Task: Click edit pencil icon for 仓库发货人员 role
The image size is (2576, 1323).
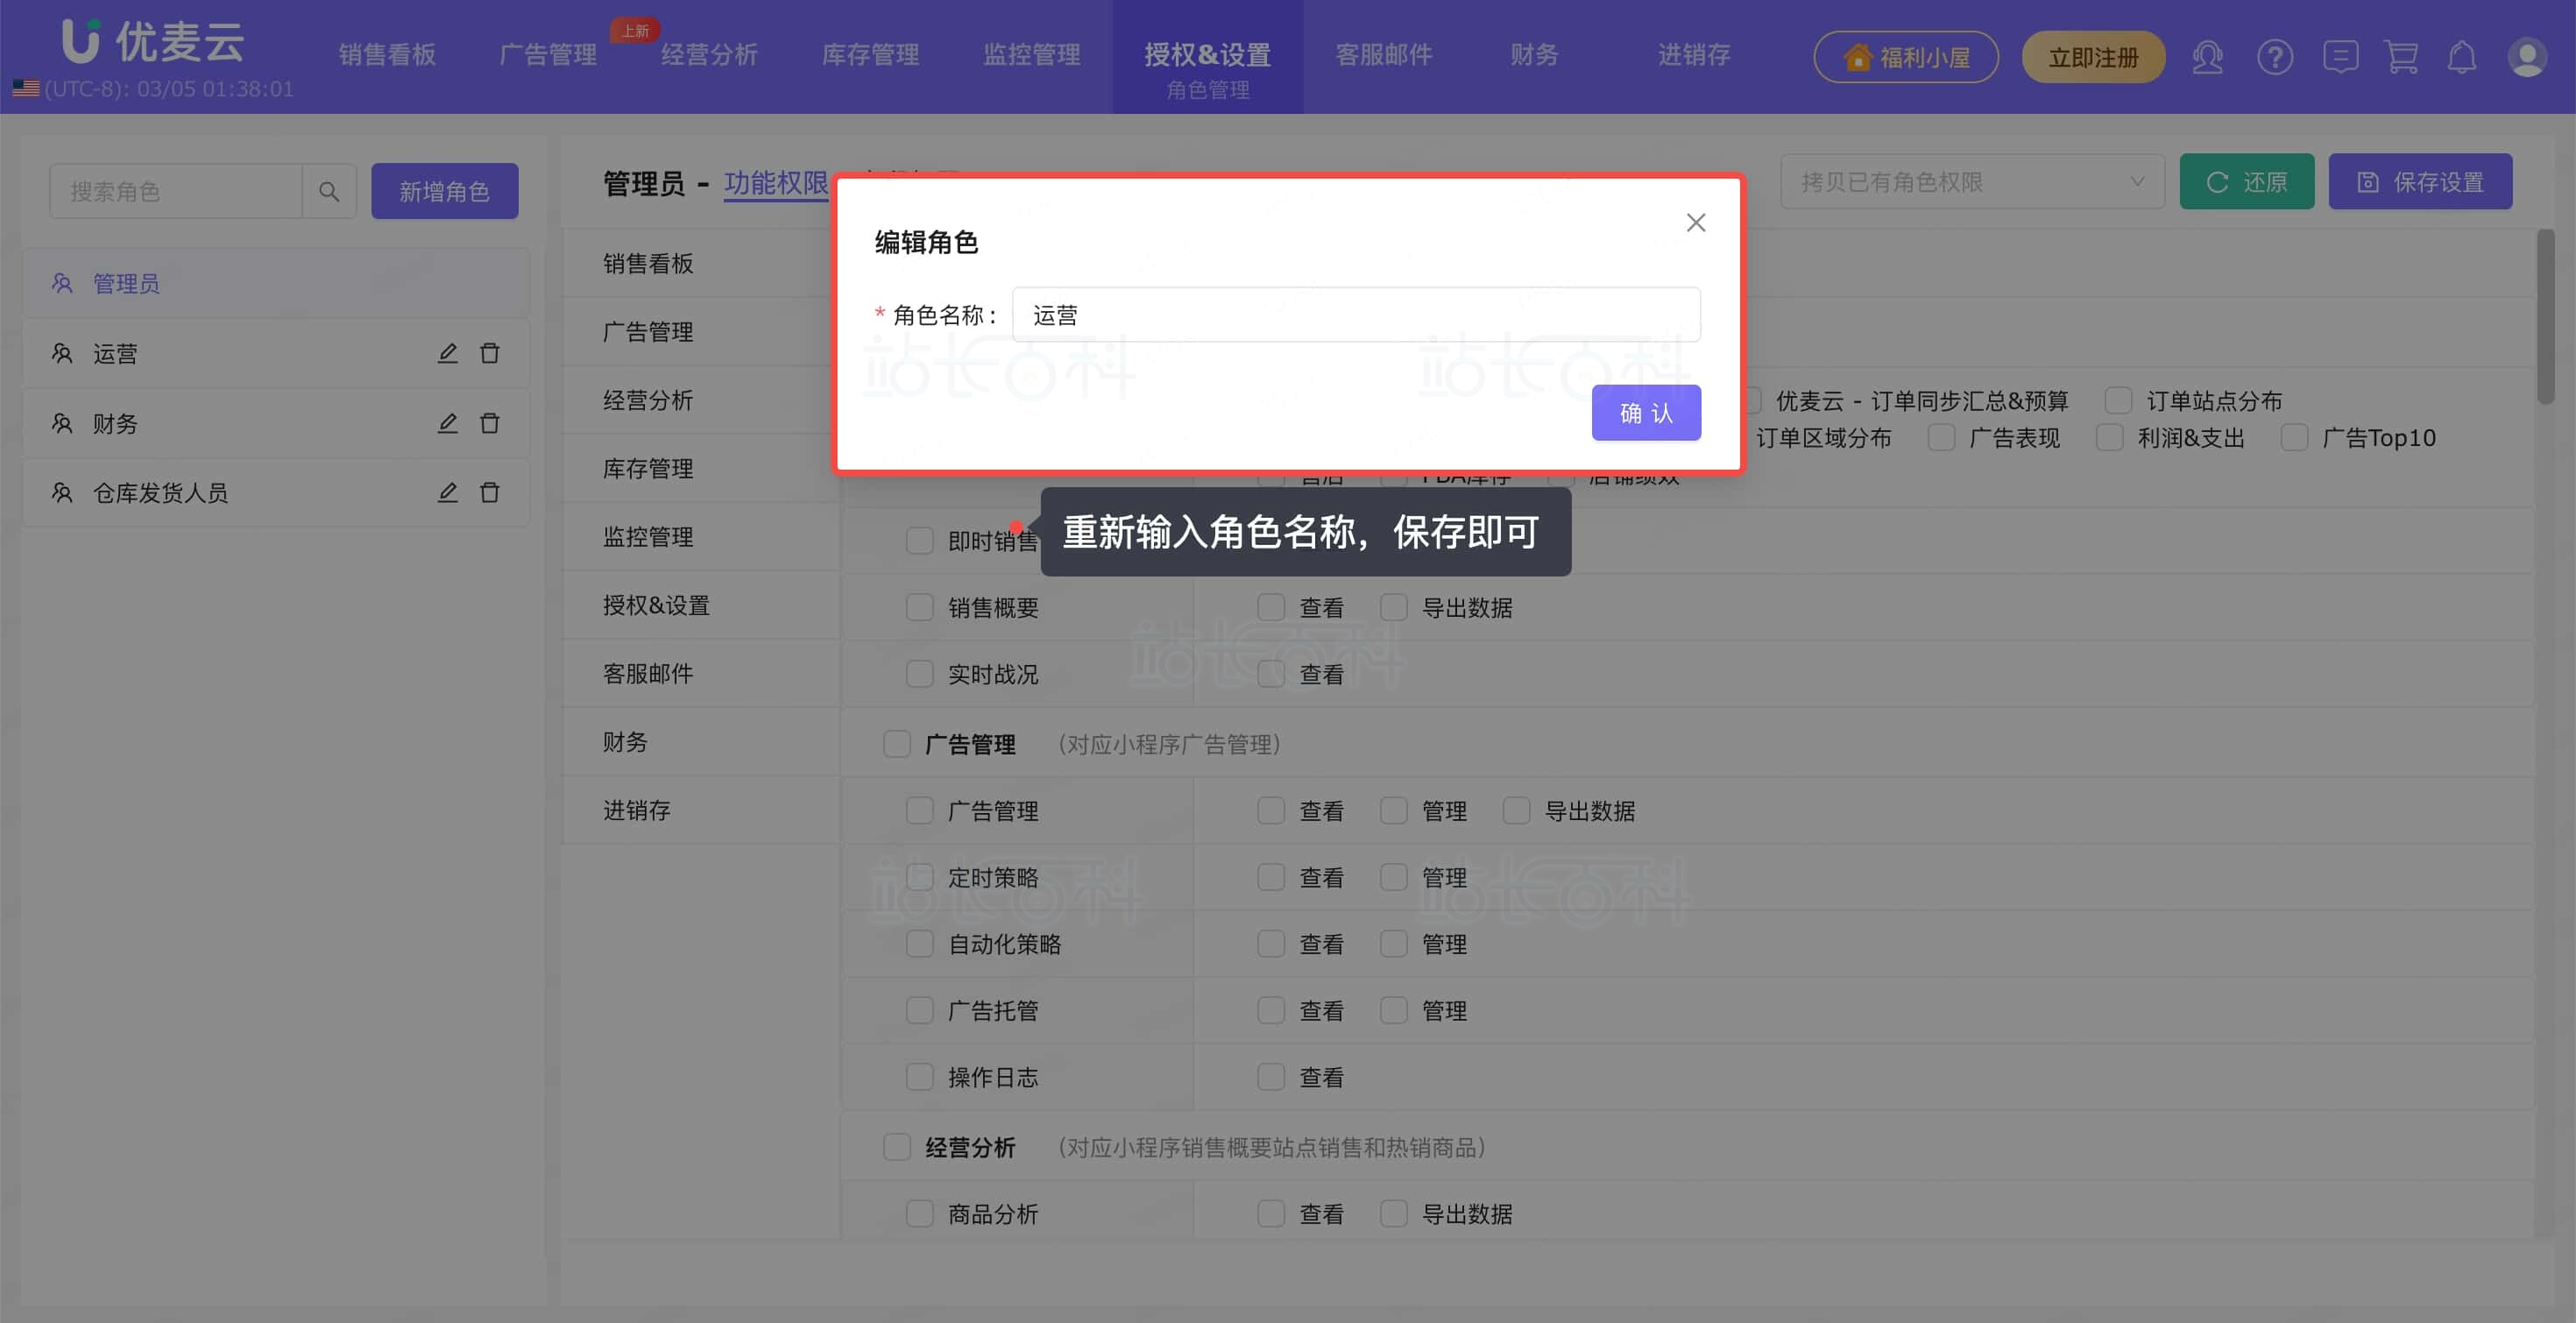Action: click(447, 492)
